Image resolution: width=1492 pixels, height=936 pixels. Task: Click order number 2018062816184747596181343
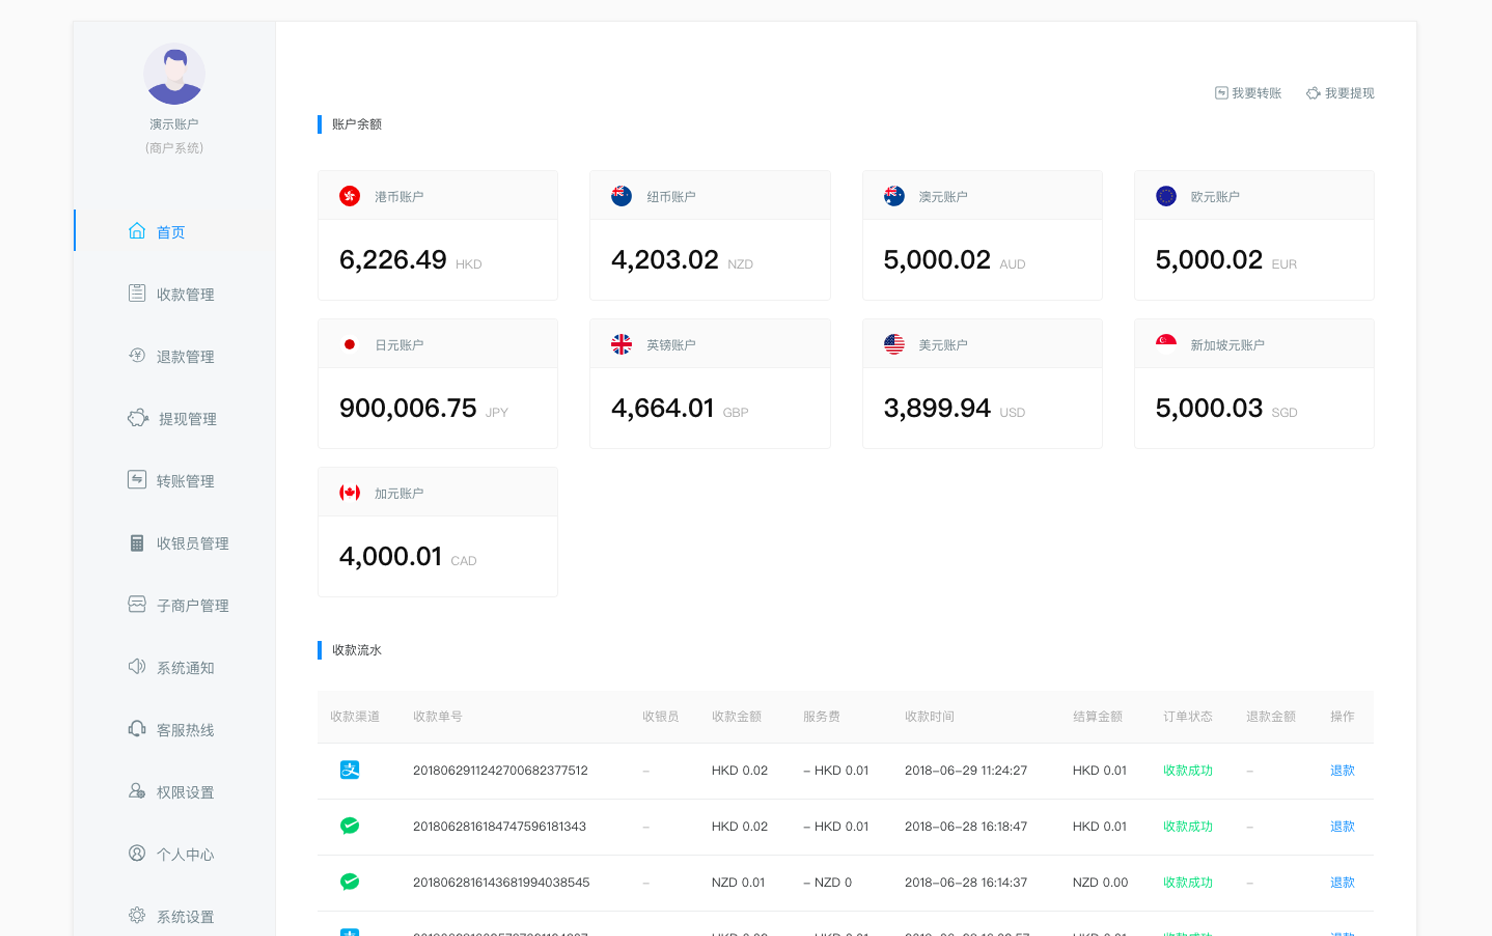click(499, 826)
